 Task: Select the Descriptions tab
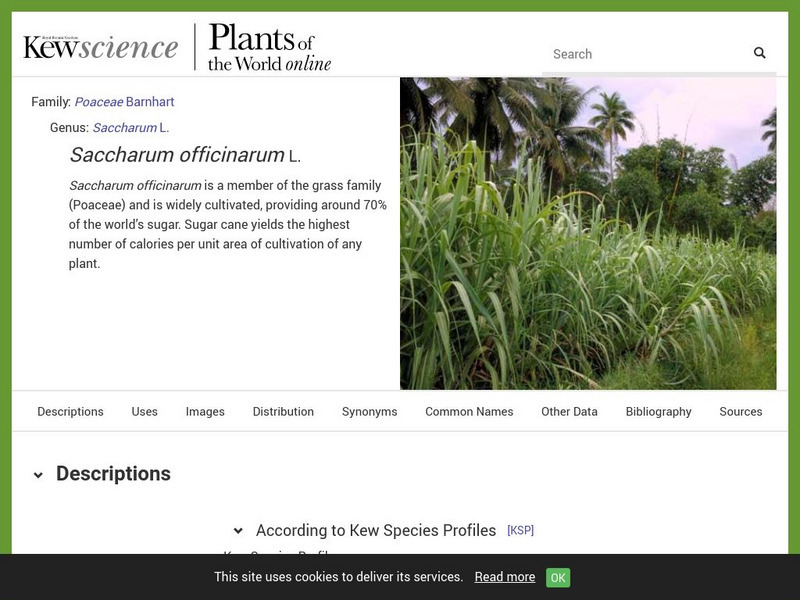[x=70, y=411]
